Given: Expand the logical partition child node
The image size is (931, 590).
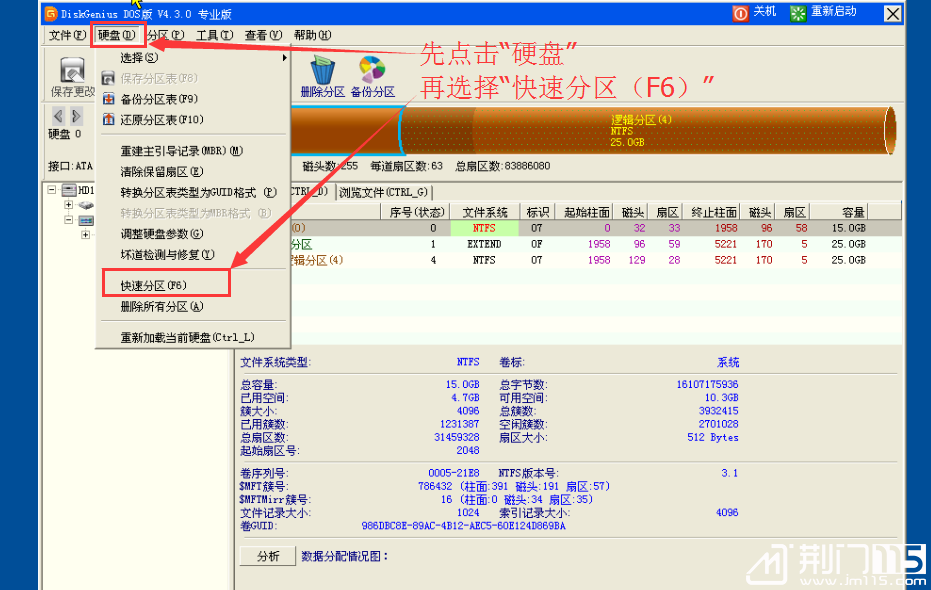Looking at the screenshot, I should point(86,234).
